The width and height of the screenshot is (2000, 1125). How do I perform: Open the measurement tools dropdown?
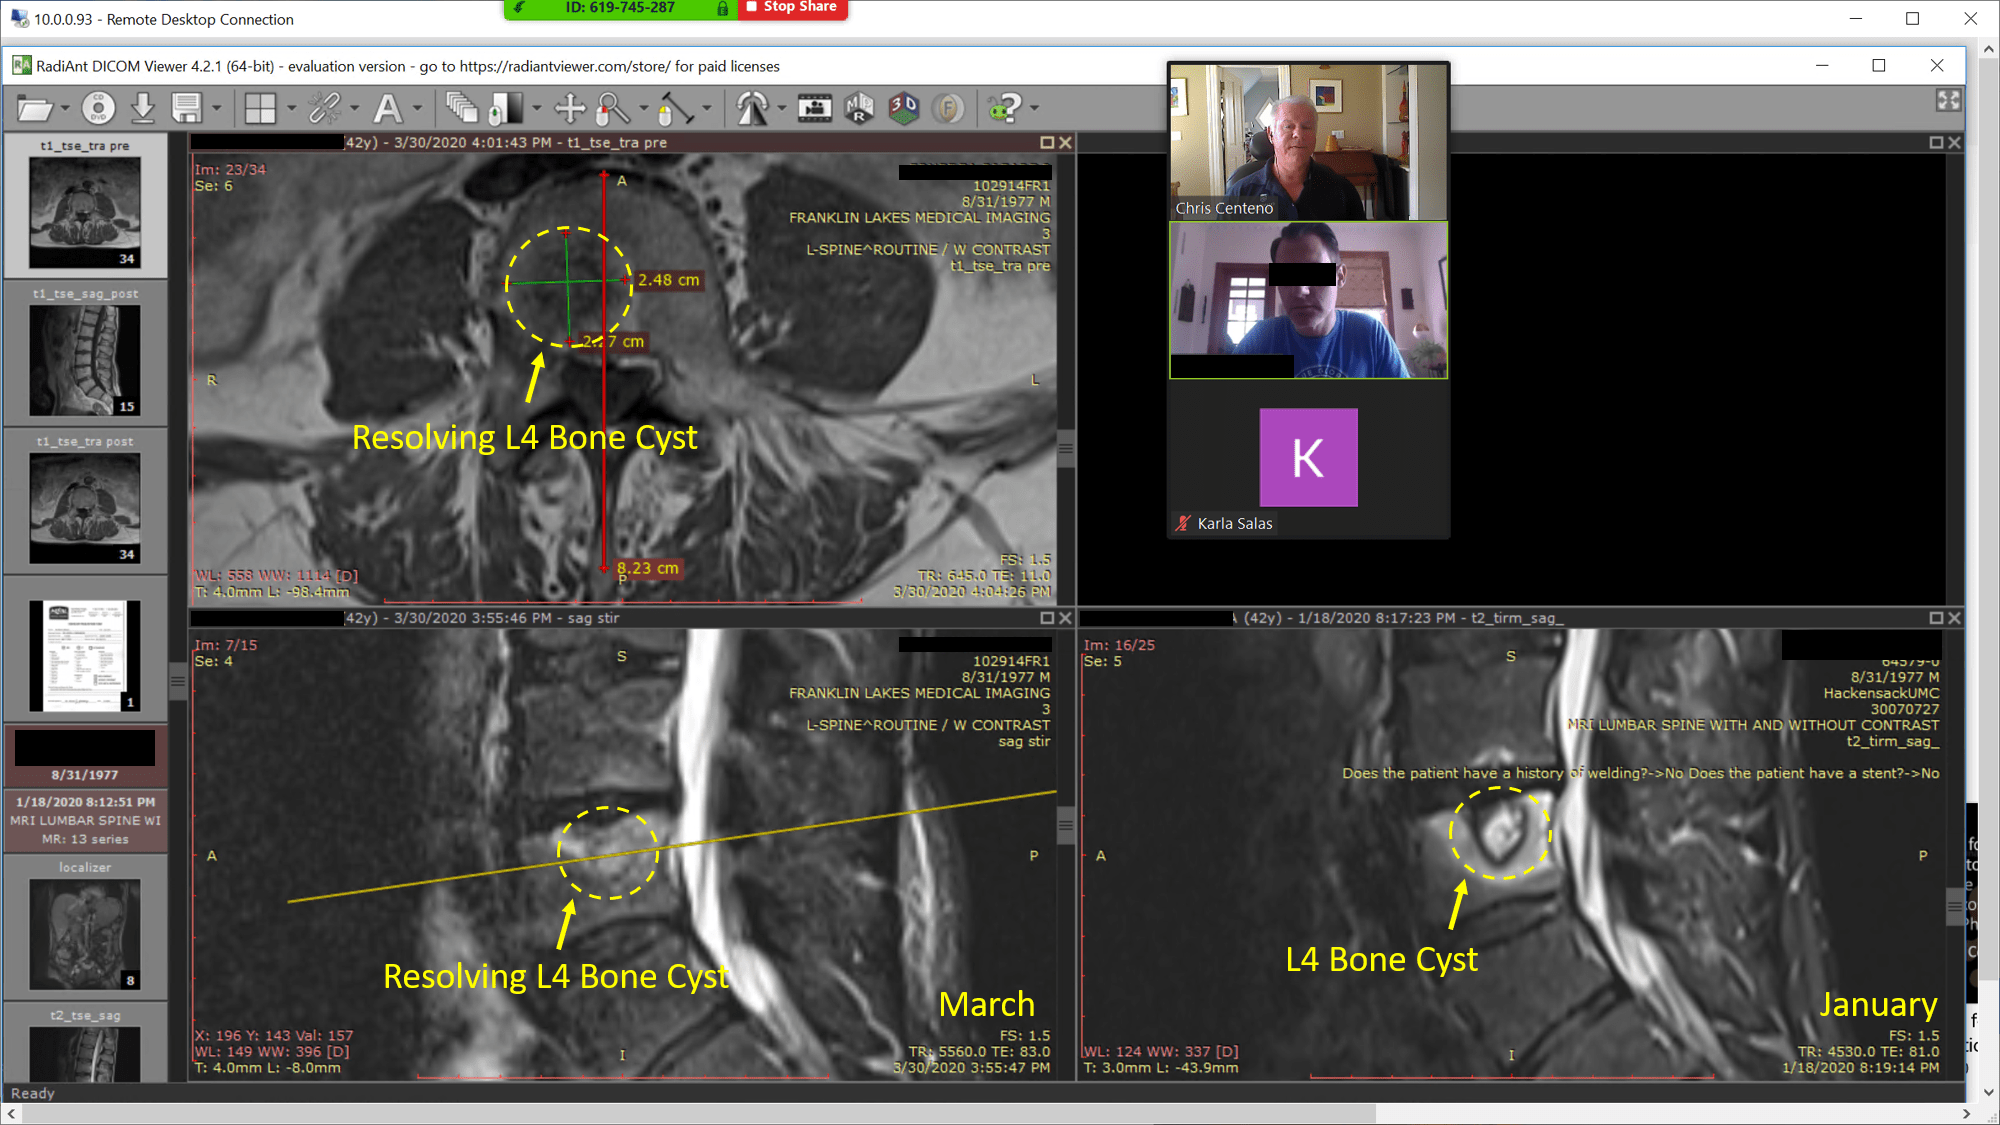click(x=707, y=108)
